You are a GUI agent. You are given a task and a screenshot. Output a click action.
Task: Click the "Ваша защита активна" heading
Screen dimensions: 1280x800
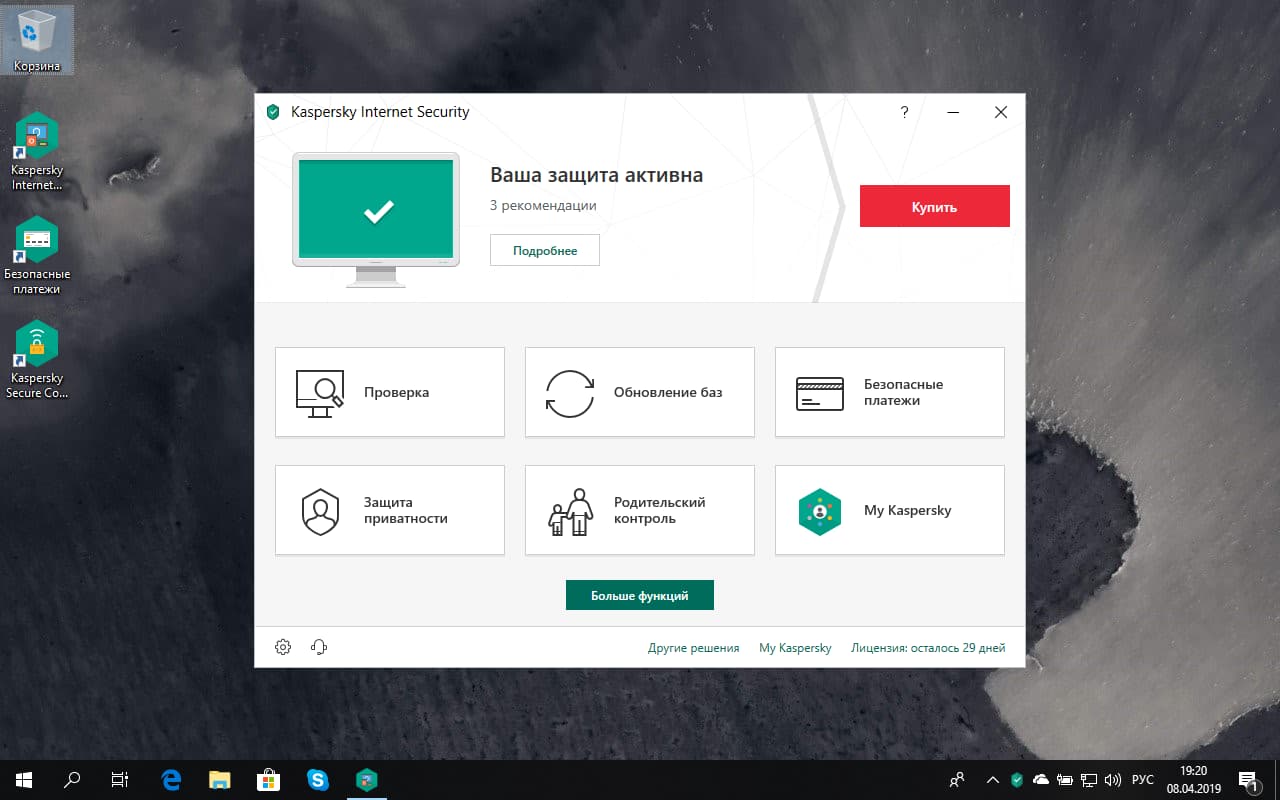[x=596, y=175]
